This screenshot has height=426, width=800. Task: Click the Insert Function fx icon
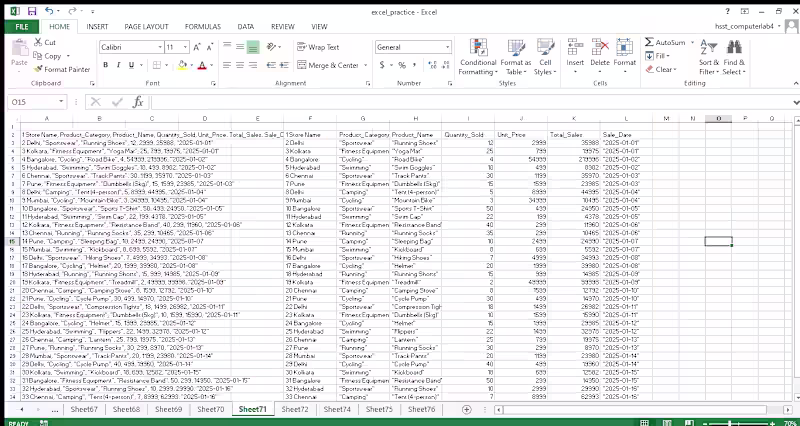click(x=138, y=102)
